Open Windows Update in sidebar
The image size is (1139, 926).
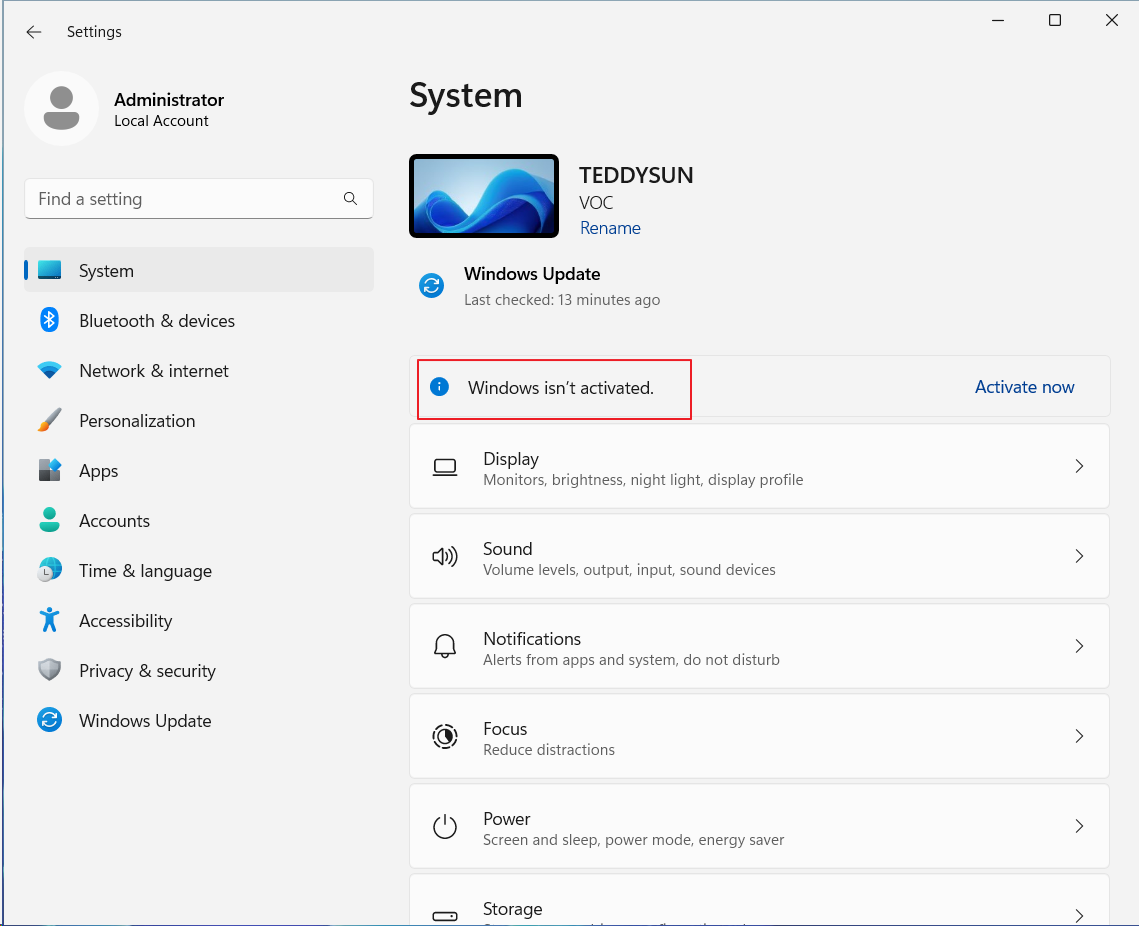199,720
